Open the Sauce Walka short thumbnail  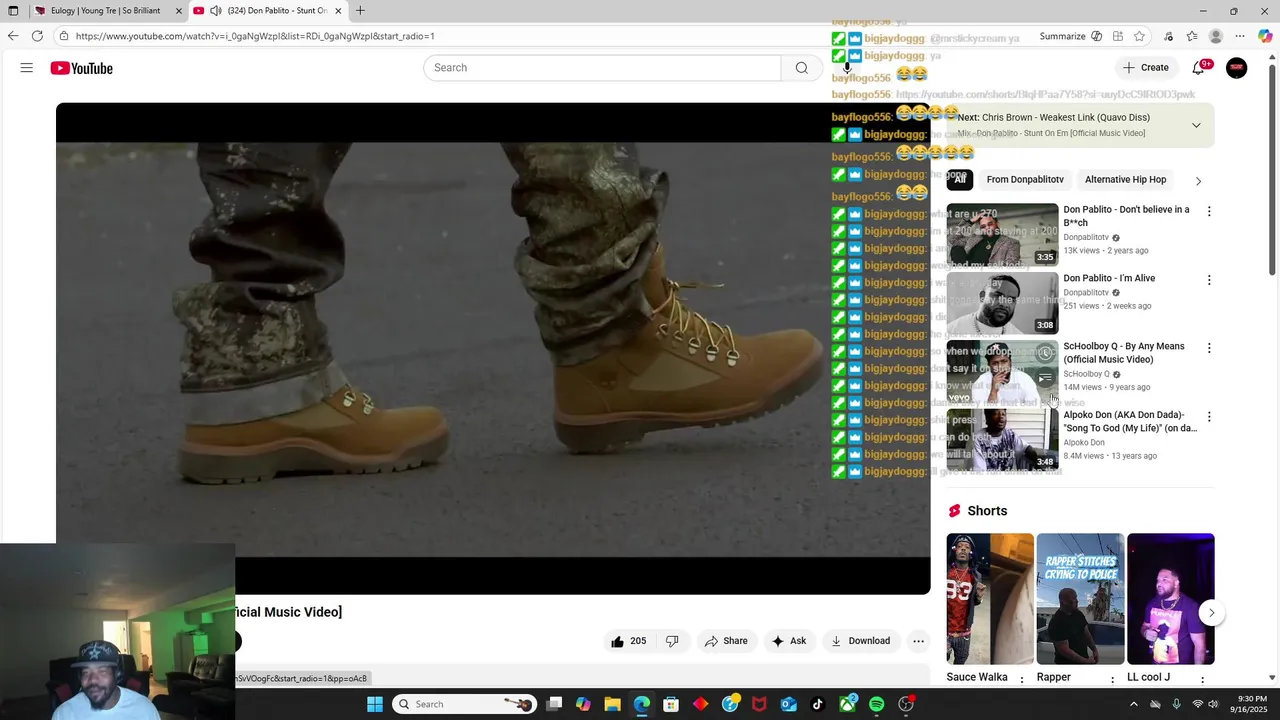click(x=990, y=599)
